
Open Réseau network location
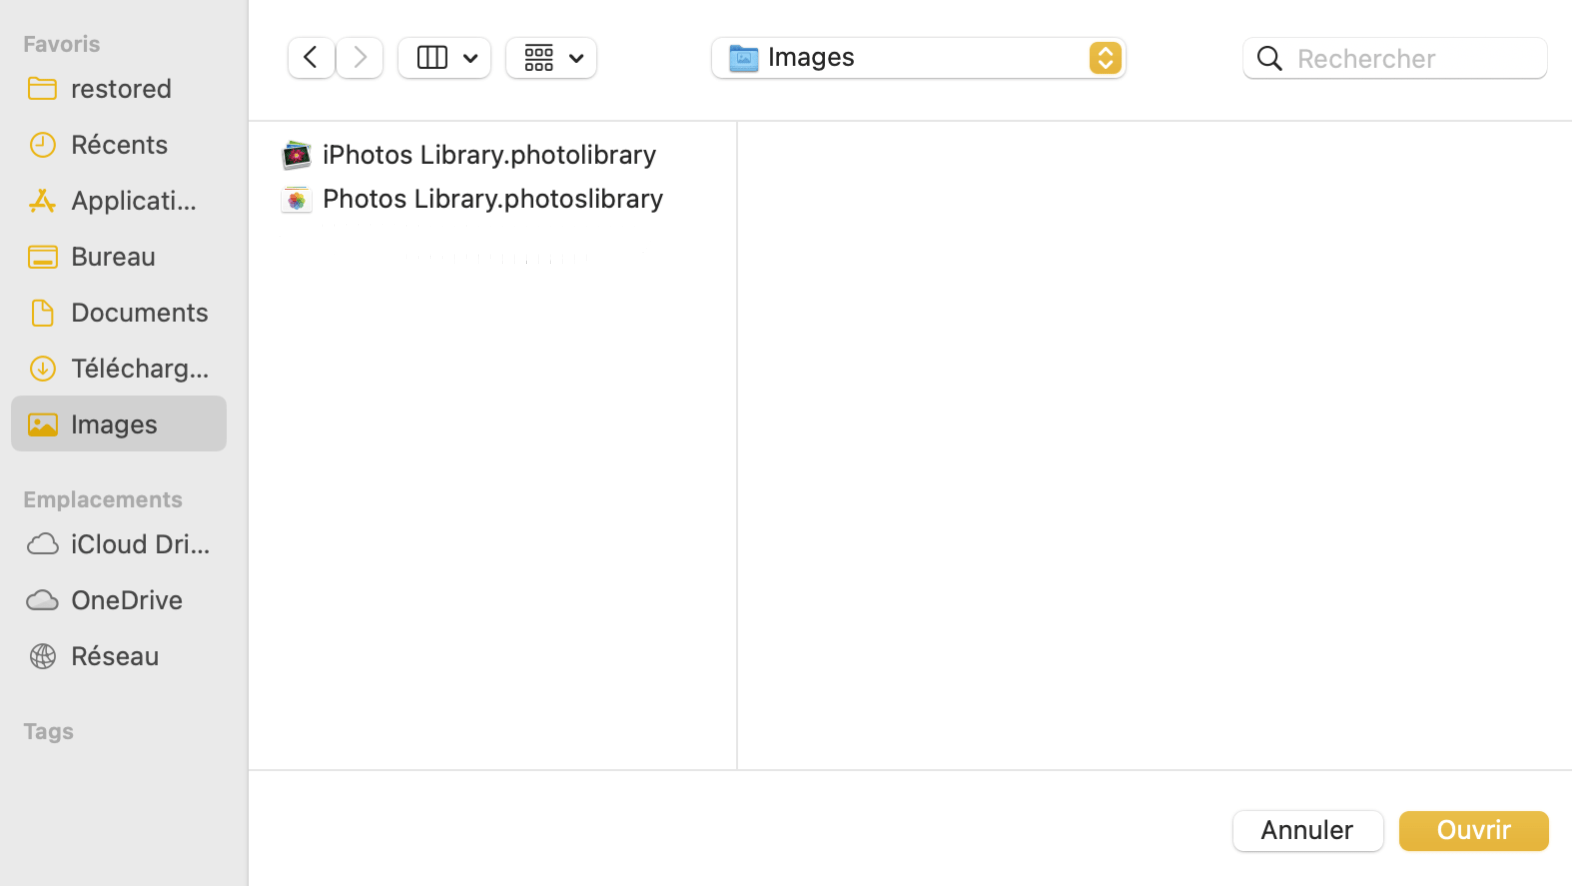(119, 656)
